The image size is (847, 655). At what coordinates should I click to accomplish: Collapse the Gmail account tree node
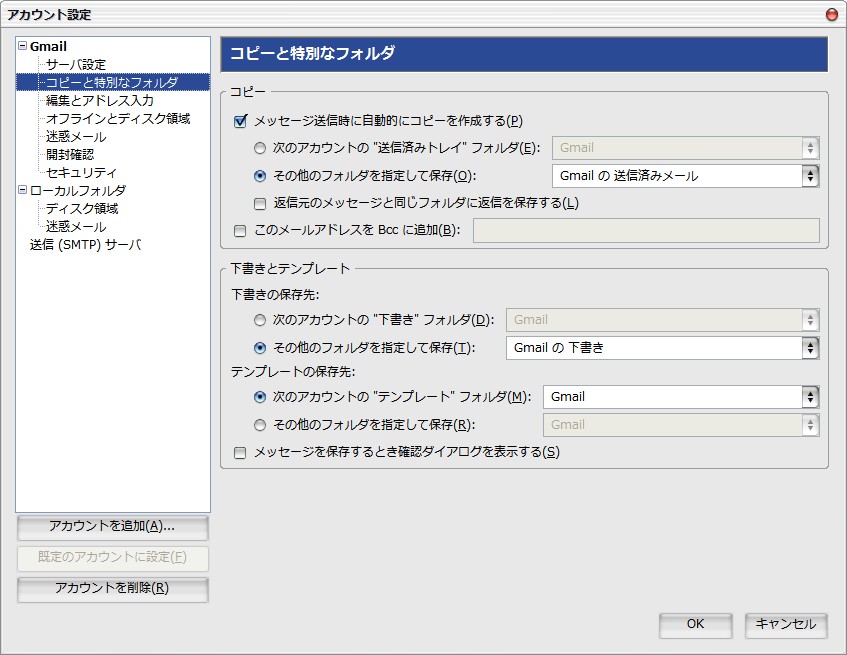pyautogui.click(x=22, y=46)
